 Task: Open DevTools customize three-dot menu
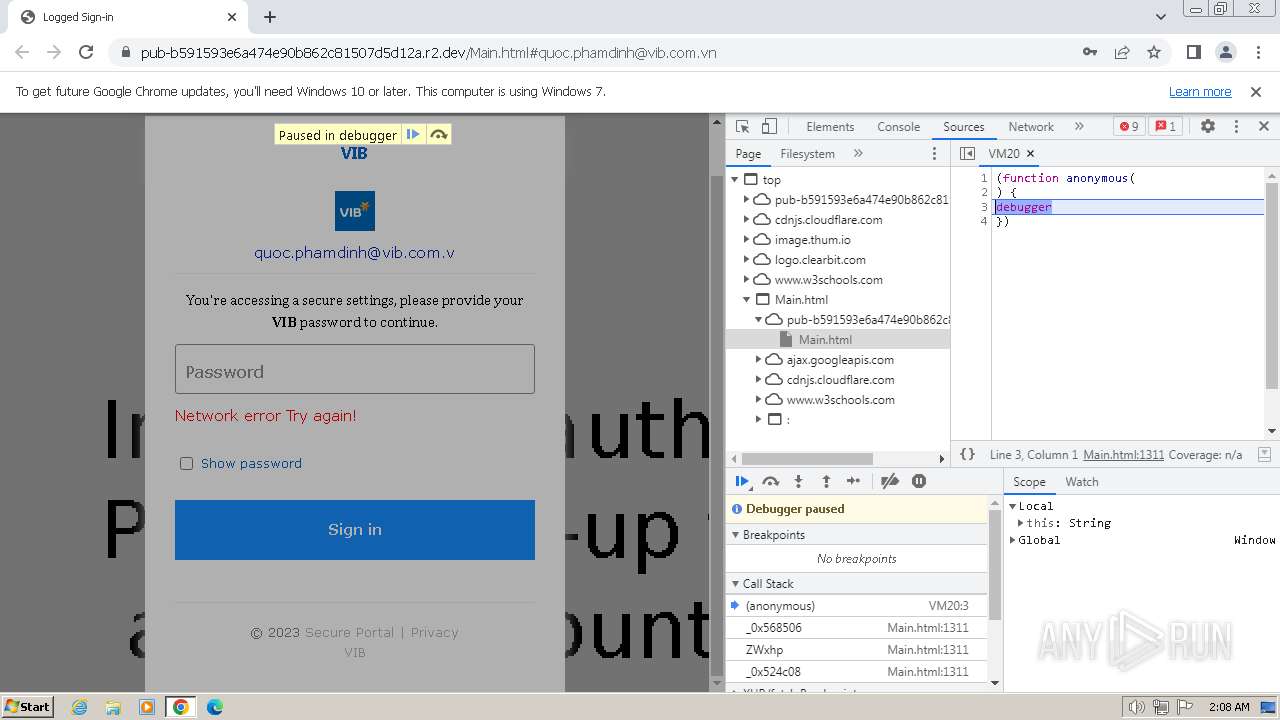[1236, 126]
